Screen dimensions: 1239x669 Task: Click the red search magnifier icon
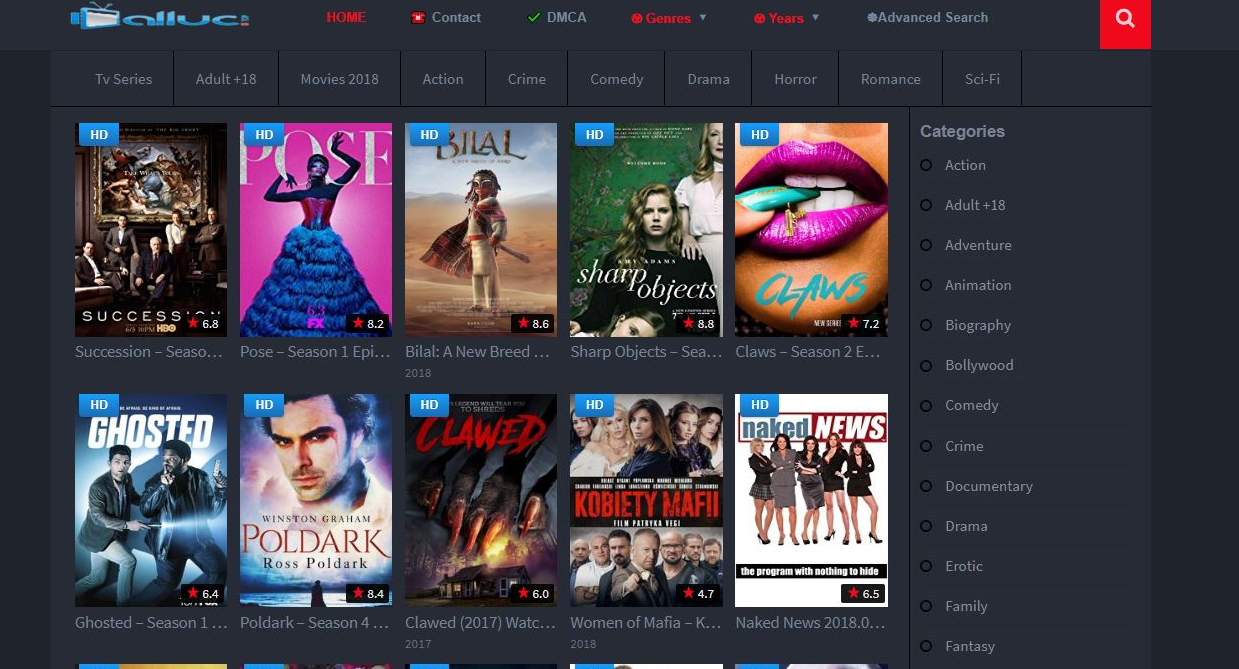point(1125,19)
